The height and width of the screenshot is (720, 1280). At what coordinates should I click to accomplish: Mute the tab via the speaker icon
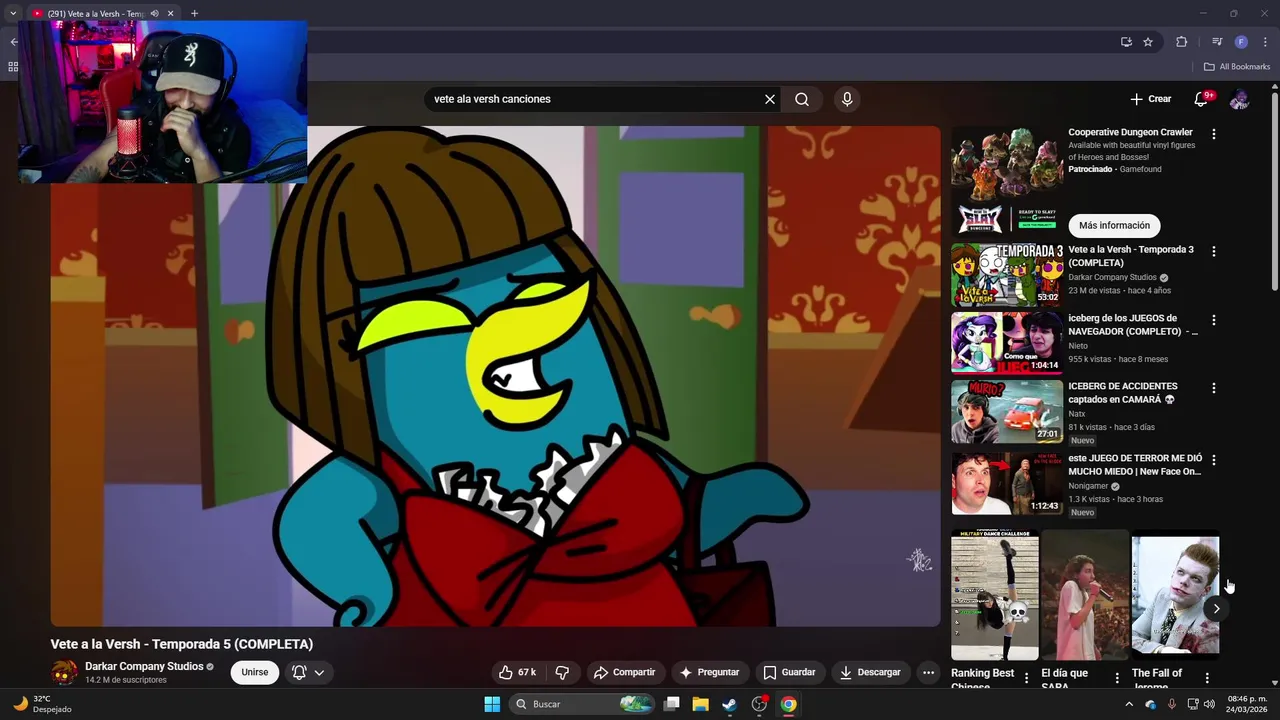point(154,14)
